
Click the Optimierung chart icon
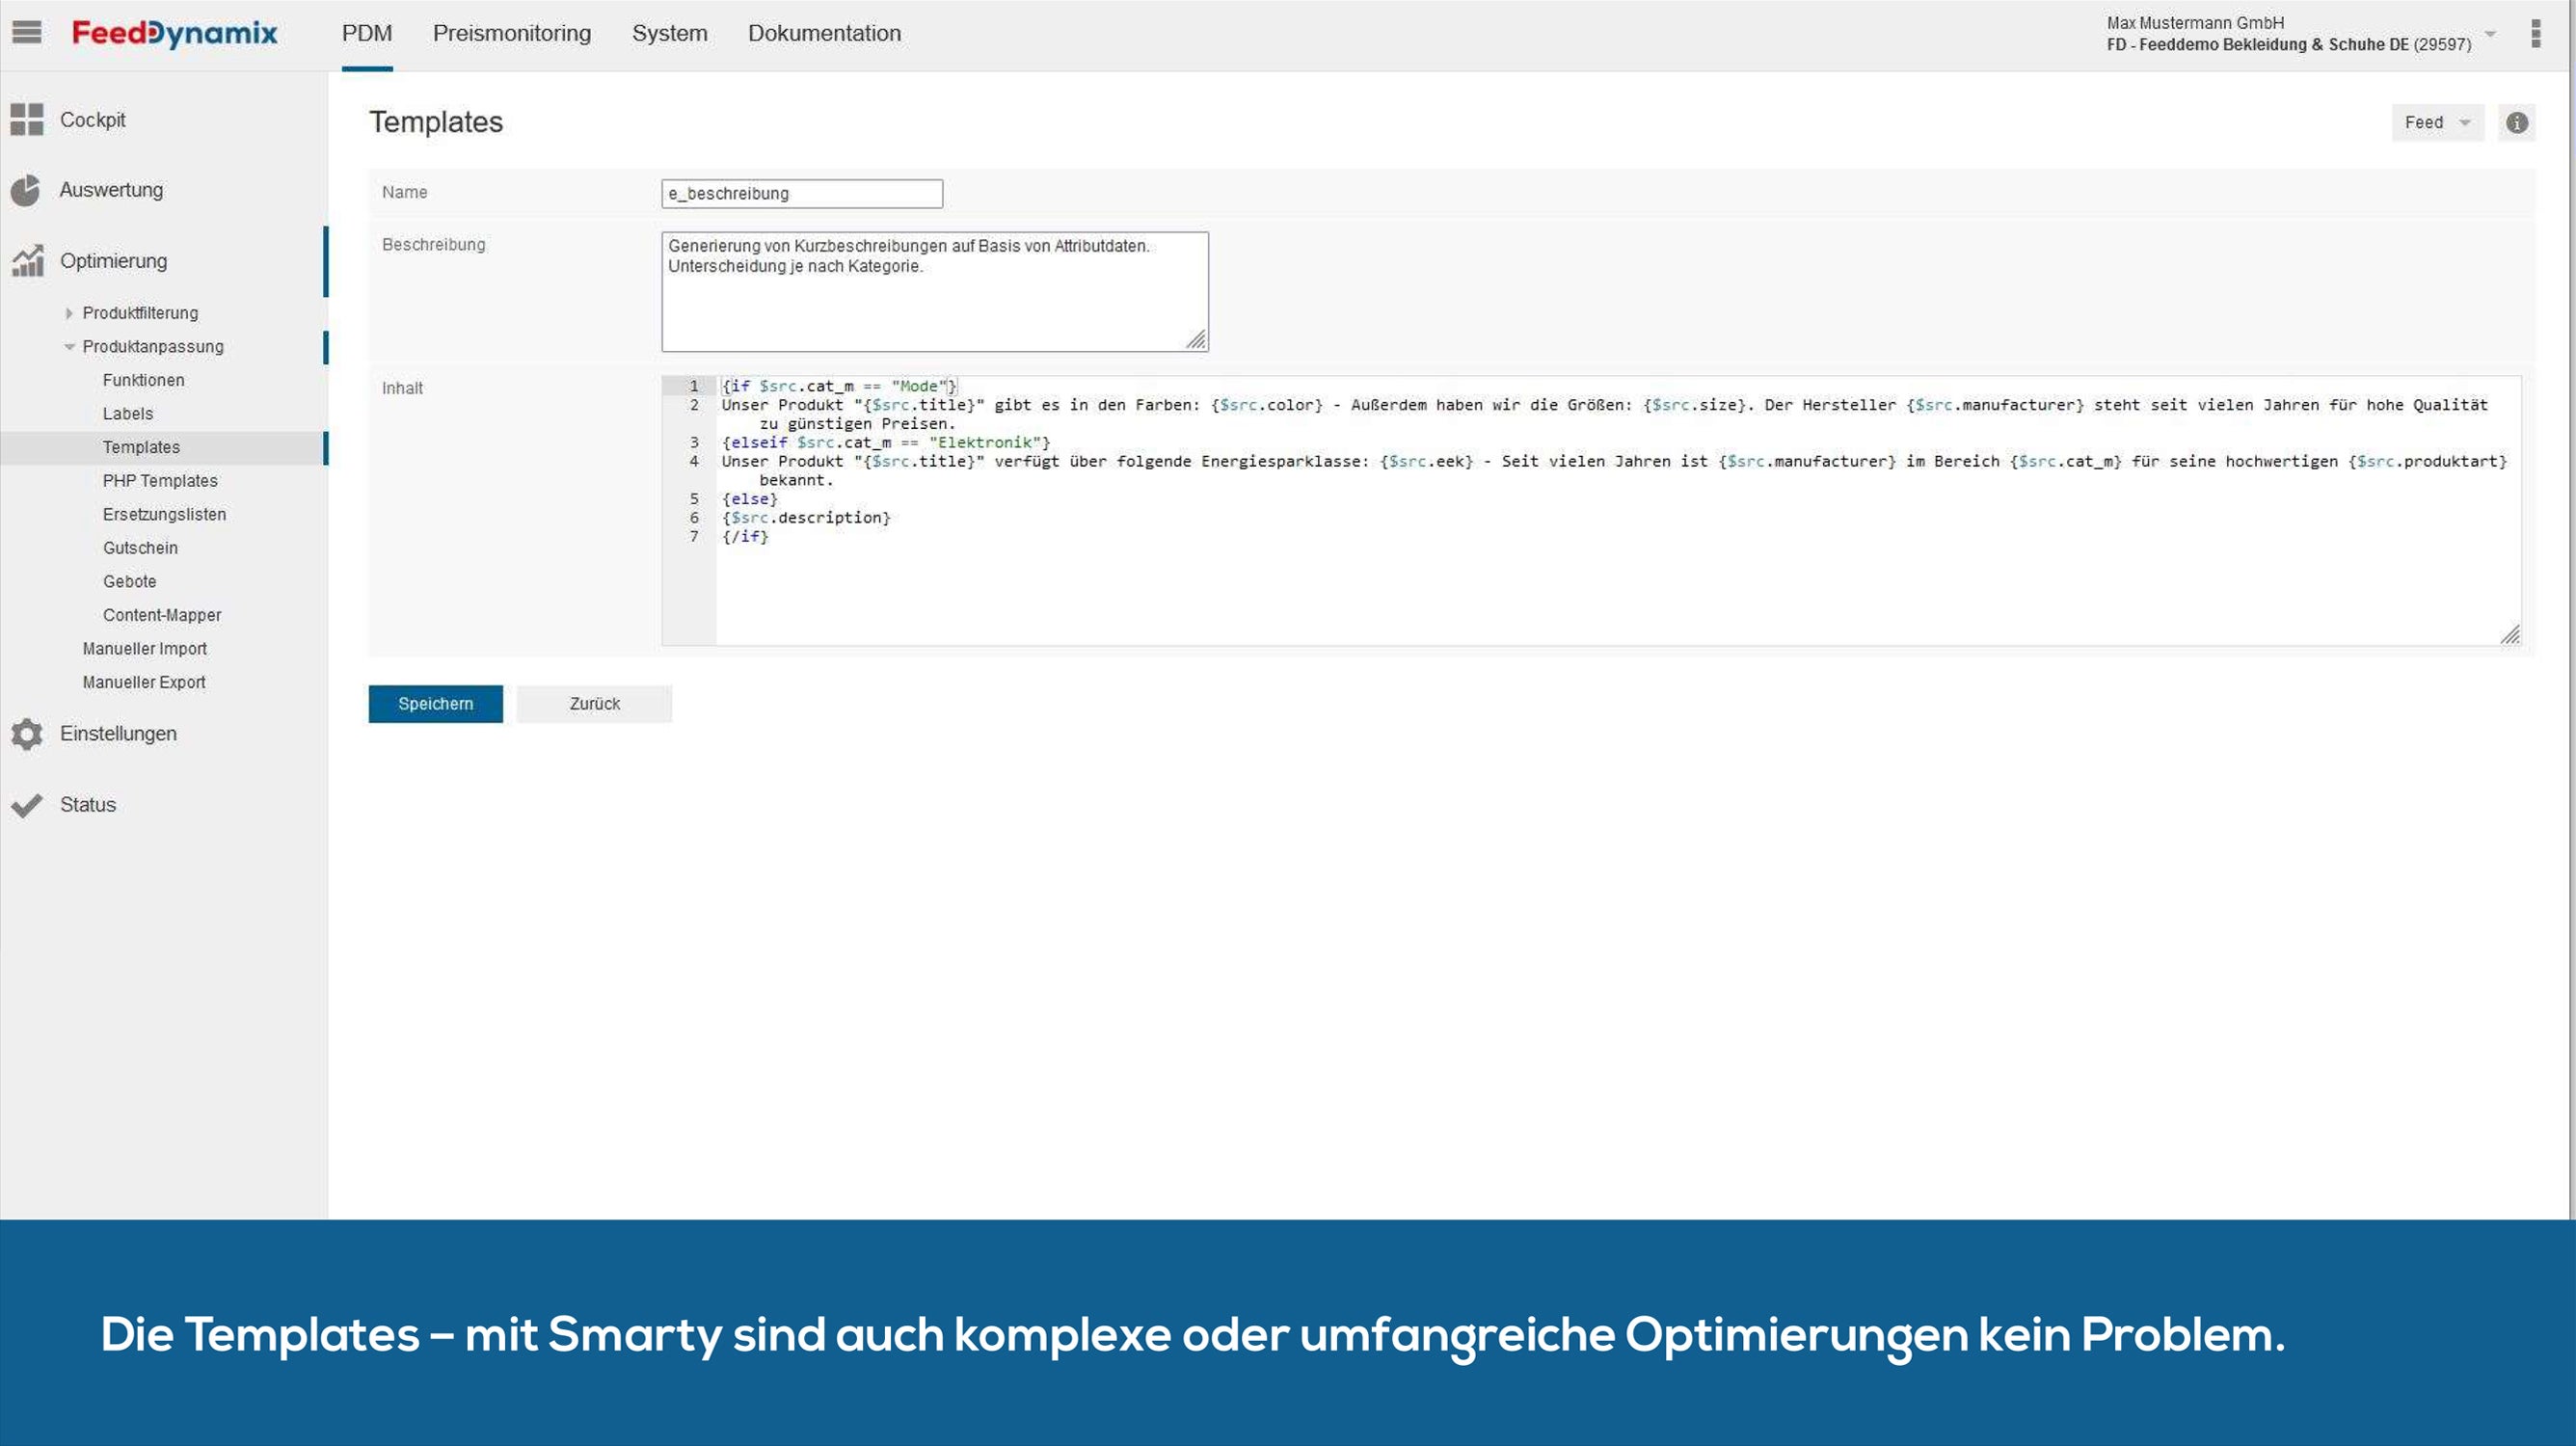pos(27,261)
